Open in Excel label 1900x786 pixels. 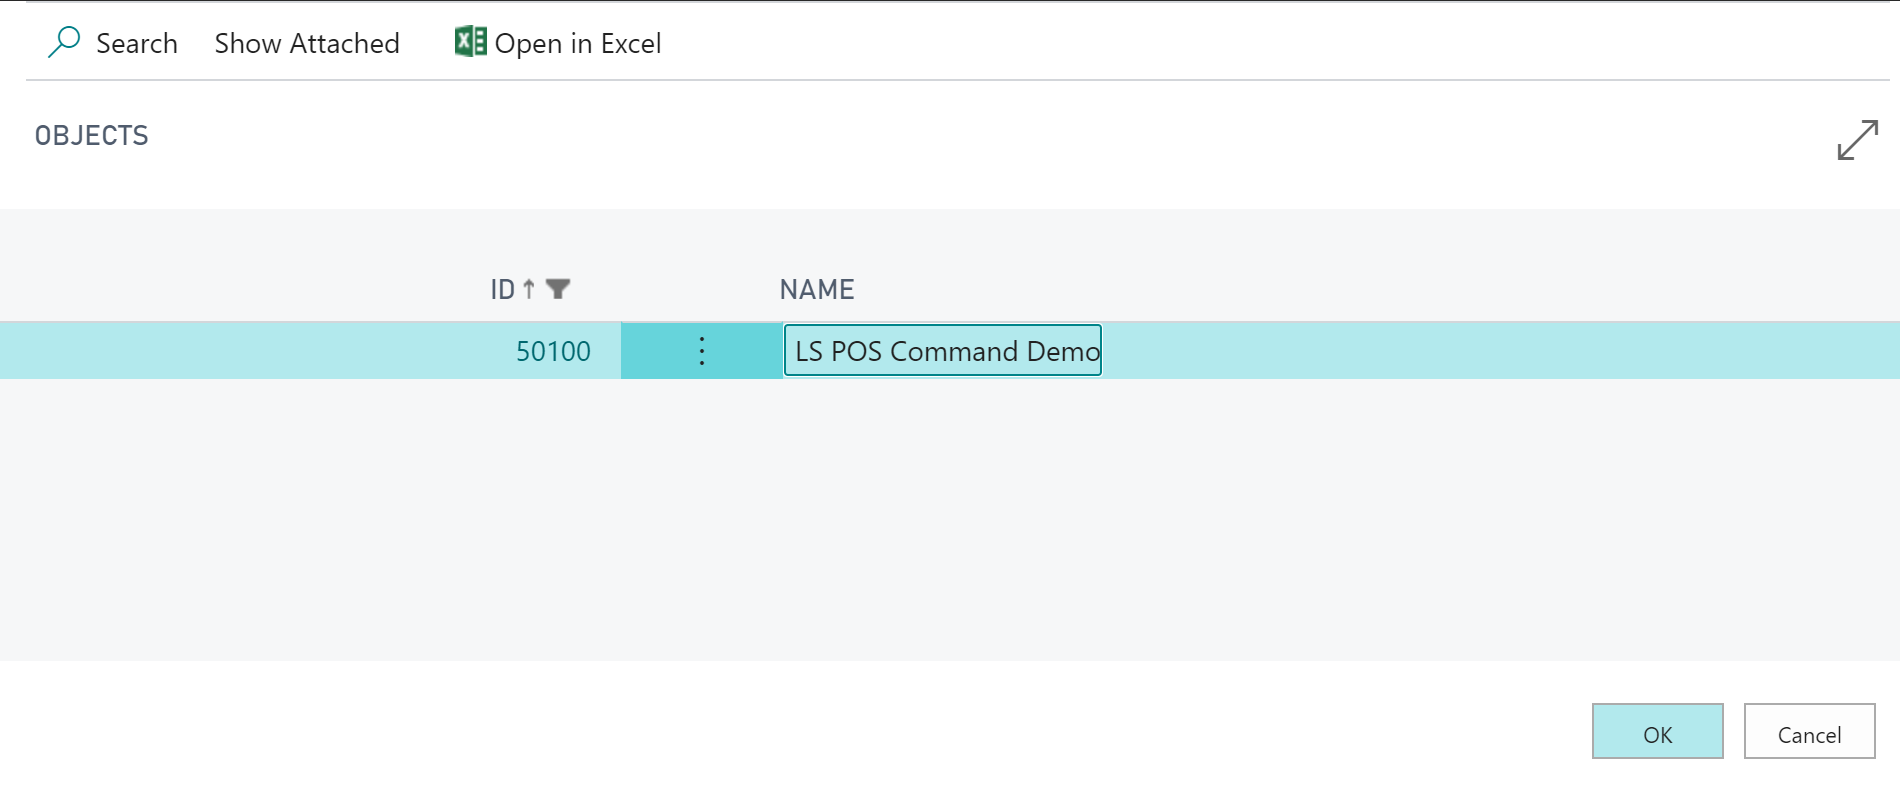(x=578, y=44)
